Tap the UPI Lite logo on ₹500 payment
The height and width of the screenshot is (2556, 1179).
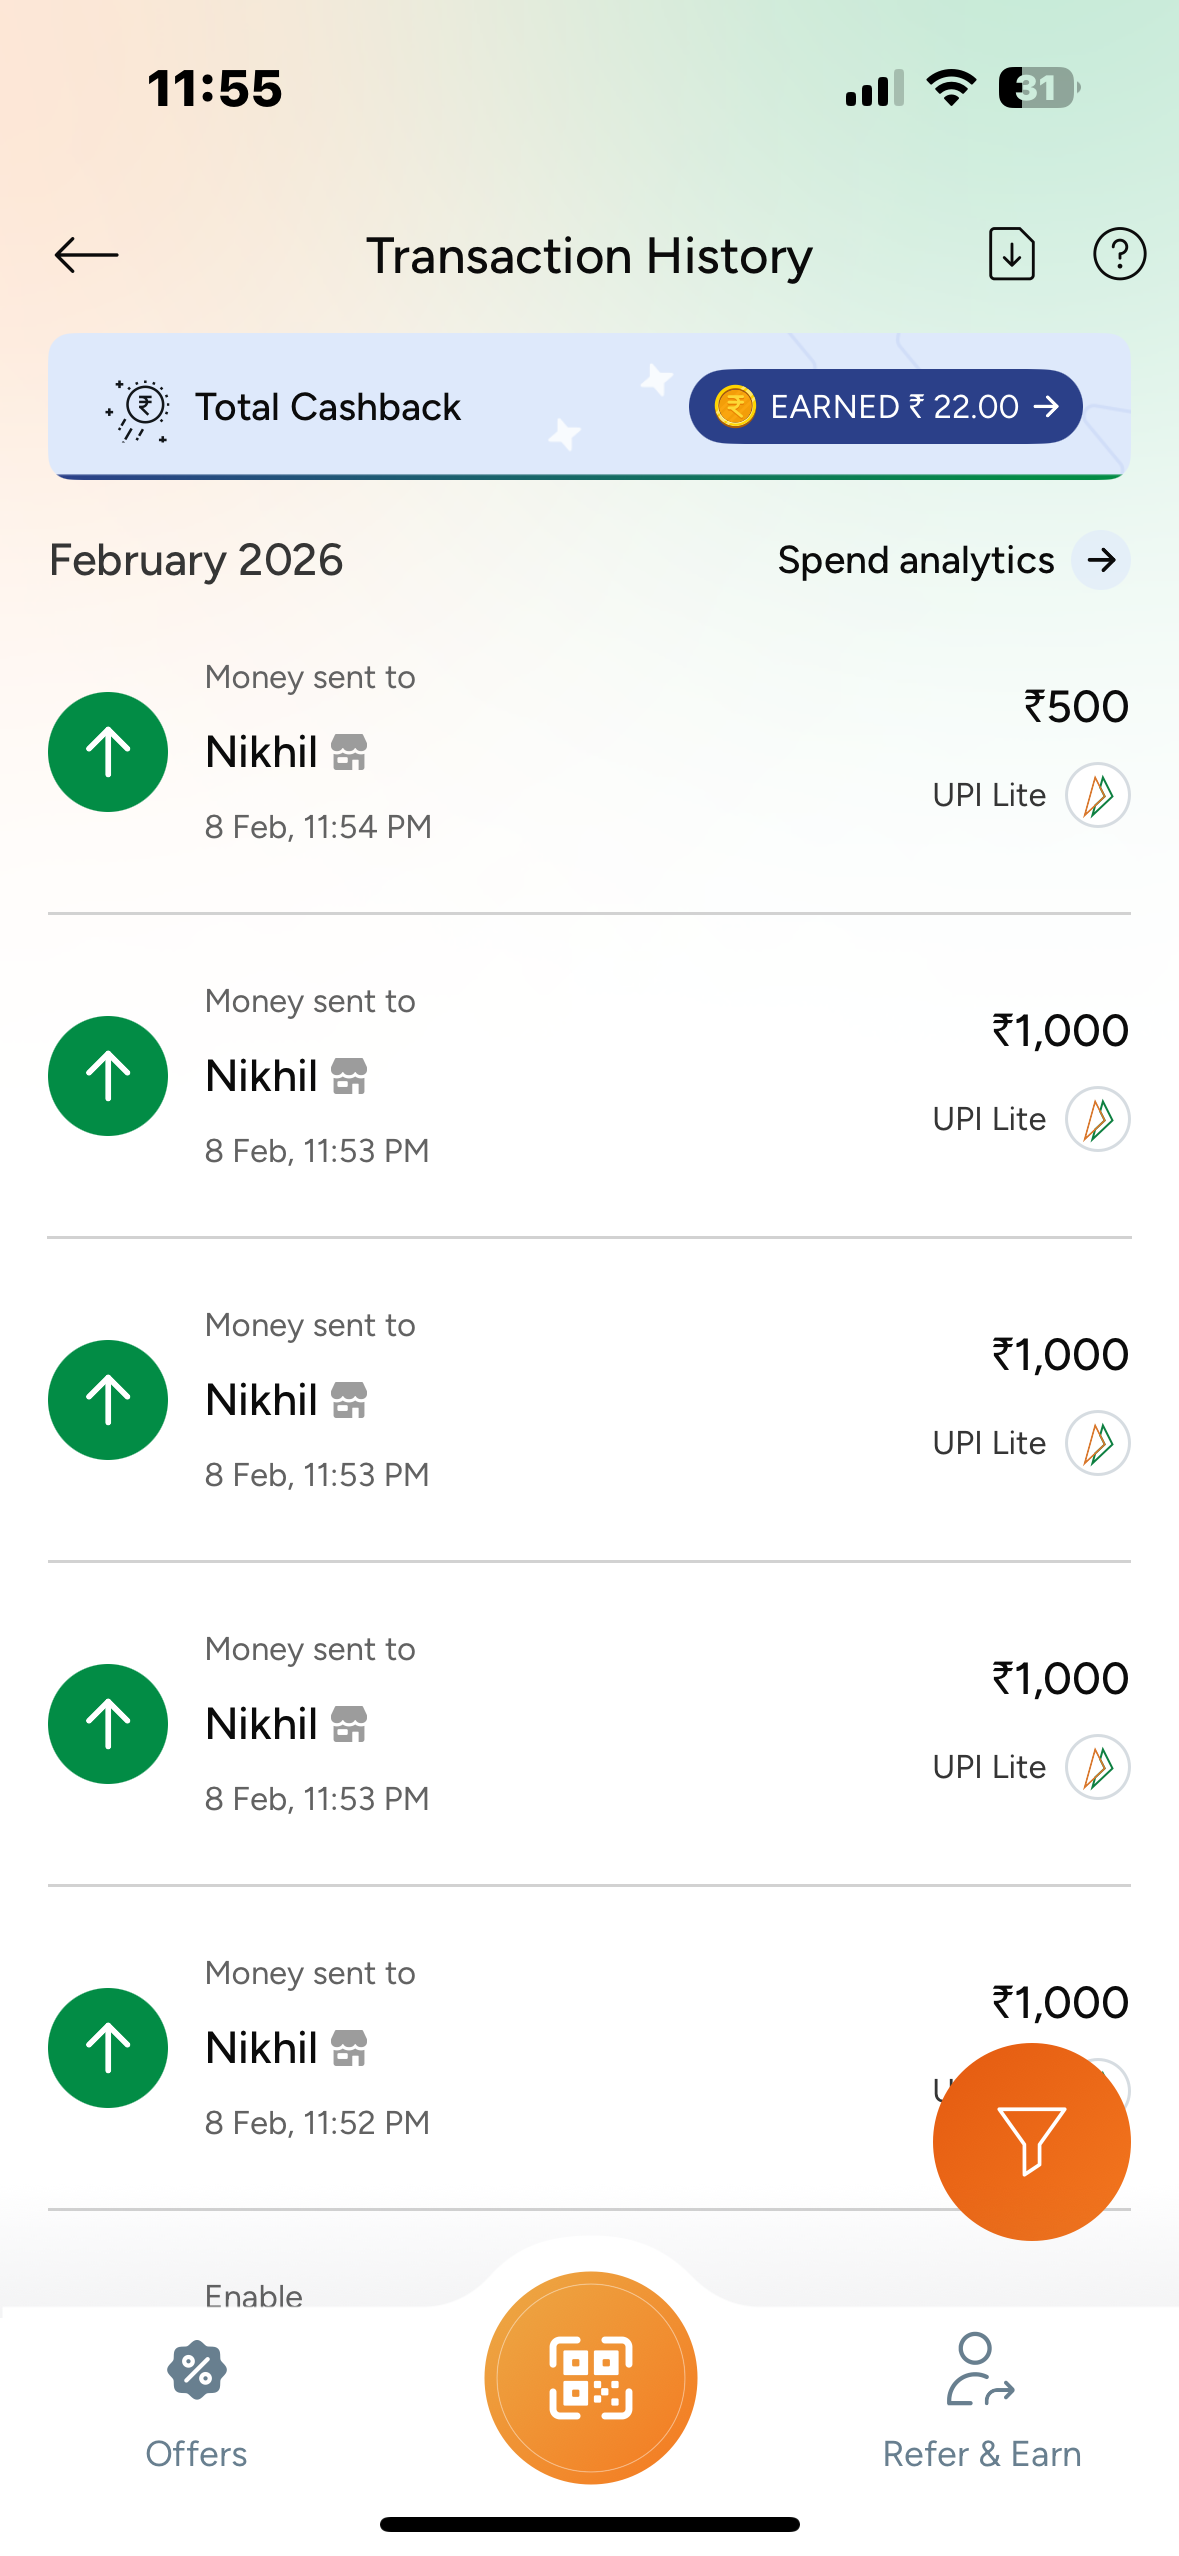(1097, 796)
